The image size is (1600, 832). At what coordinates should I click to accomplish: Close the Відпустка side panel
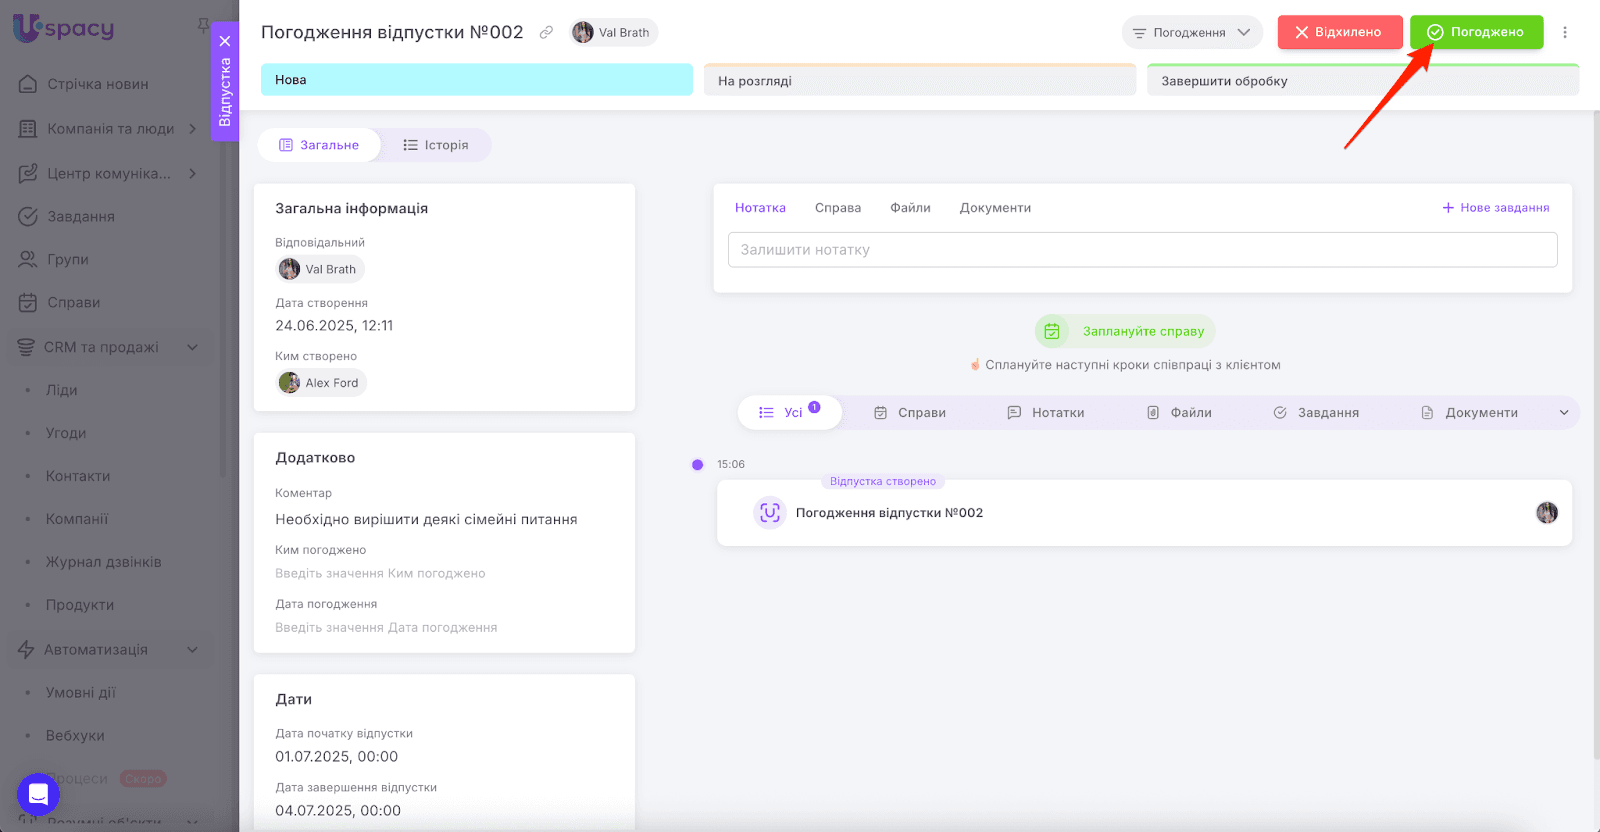coord(225,41)
